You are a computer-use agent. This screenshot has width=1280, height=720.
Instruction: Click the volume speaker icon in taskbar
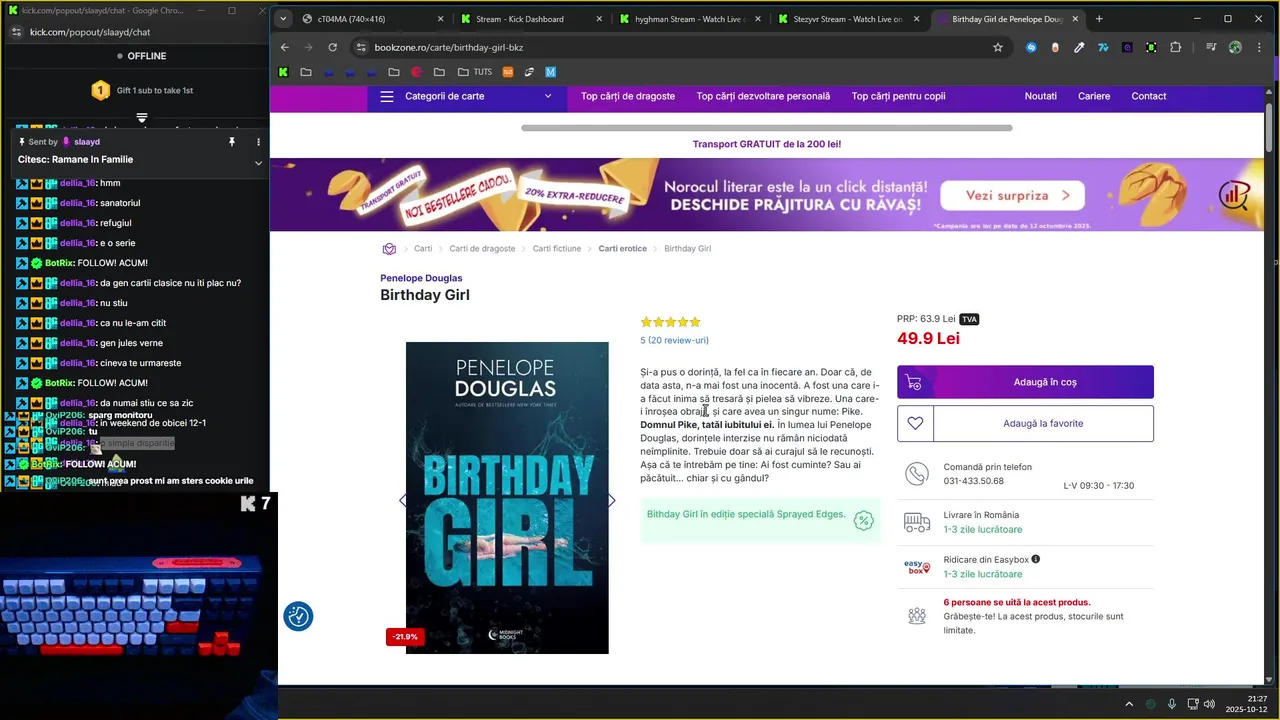(x=1210, y=704)
